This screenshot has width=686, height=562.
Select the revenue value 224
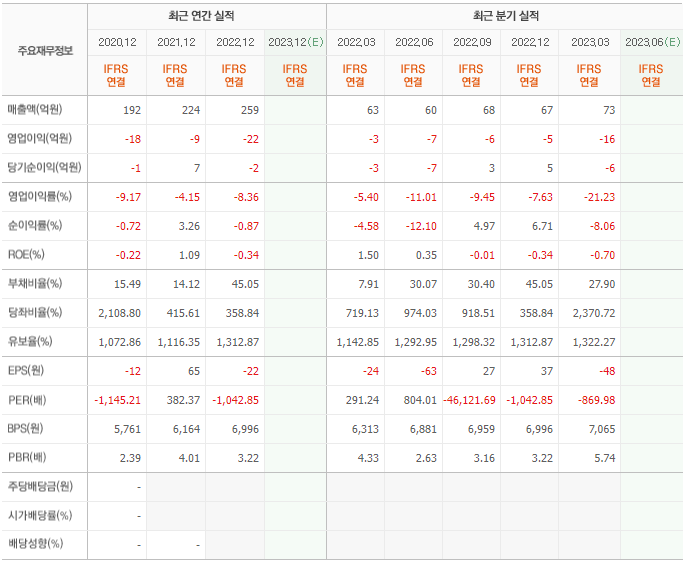(x=191, y=110)
